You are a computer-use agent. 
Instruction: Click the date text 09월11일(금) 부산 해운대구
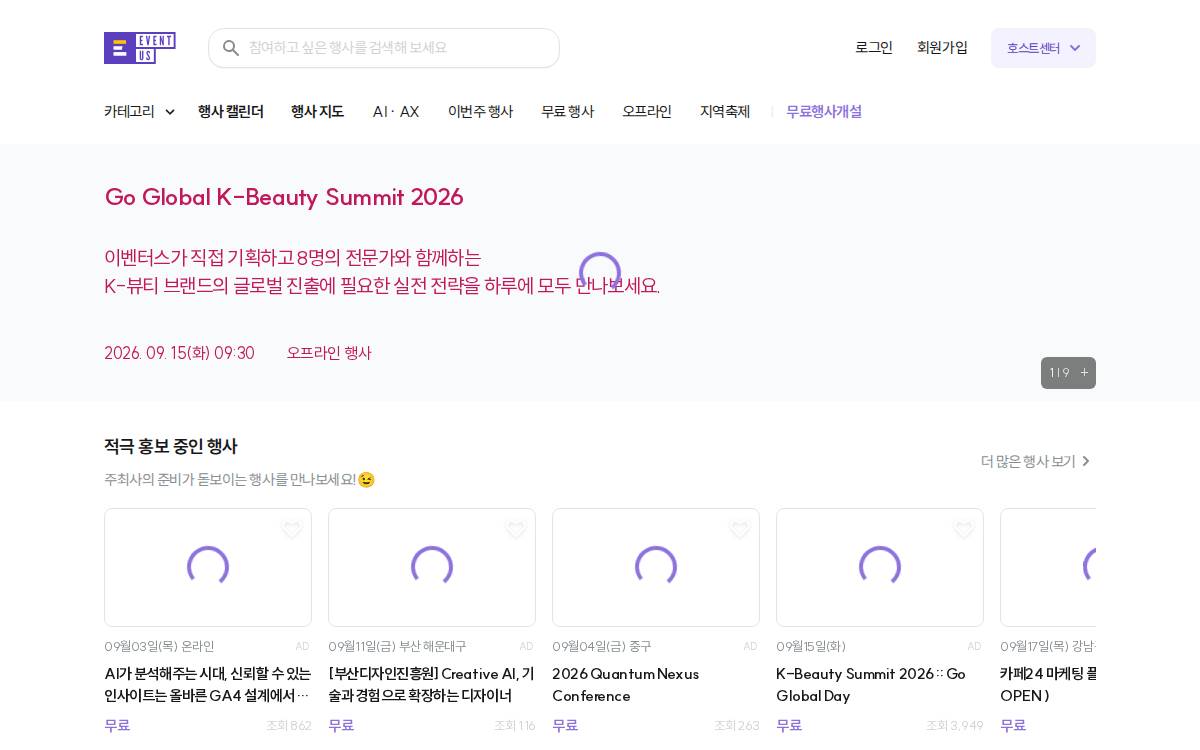coord(397,647)
